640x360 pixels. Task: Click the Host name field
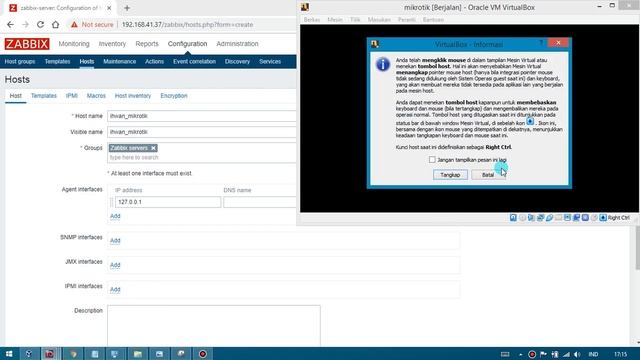coord(202,116)
